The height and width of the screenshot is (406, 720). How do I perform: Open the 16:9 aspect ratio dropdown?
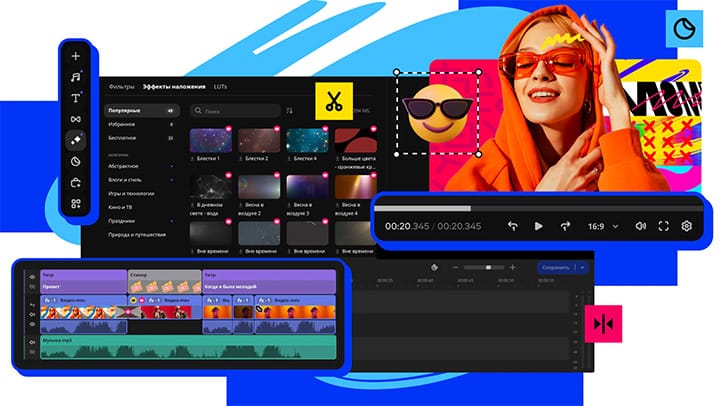tap(601, 226)
